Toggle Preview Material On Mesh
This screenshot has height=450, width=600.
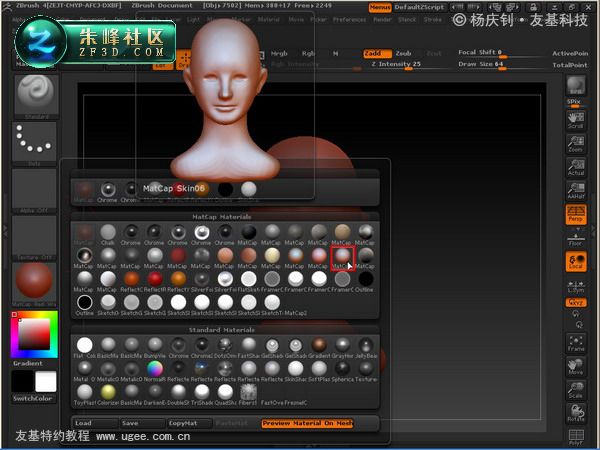tap(307, 423)
